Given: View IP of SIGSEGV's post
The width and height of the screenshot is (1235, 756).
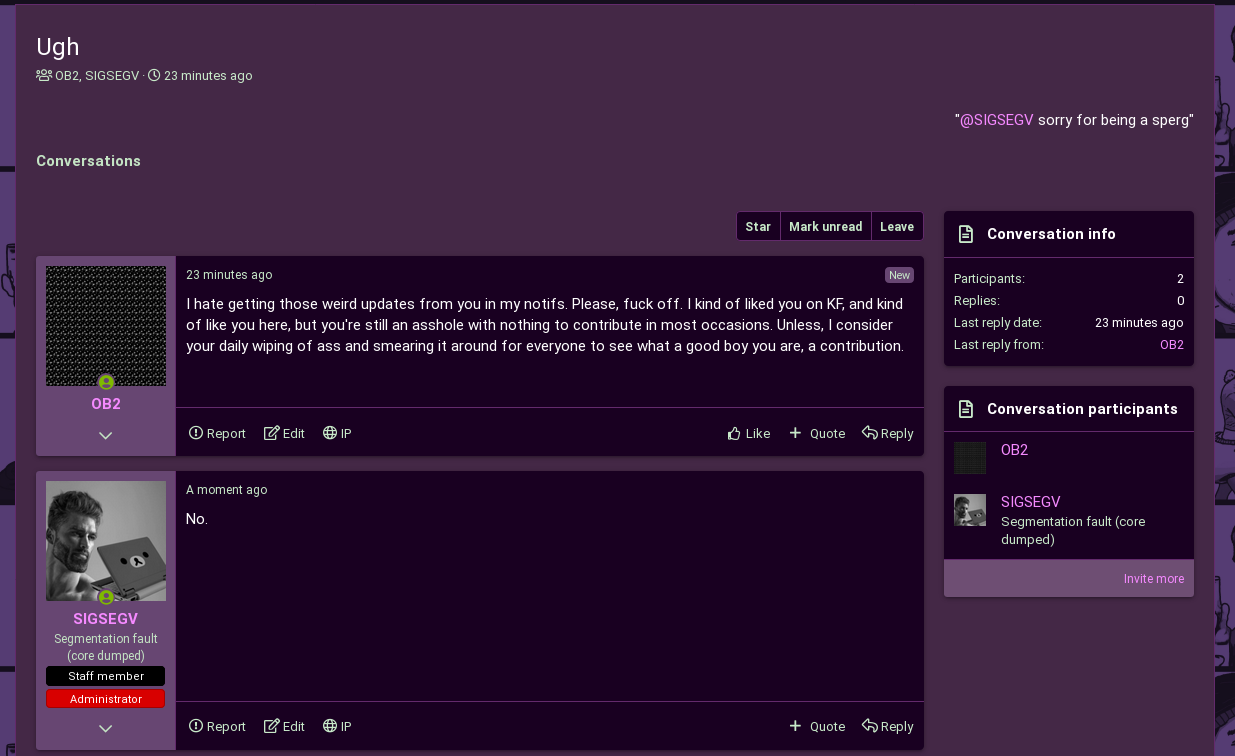Looking at the screenshot, I should pos(337,726).
